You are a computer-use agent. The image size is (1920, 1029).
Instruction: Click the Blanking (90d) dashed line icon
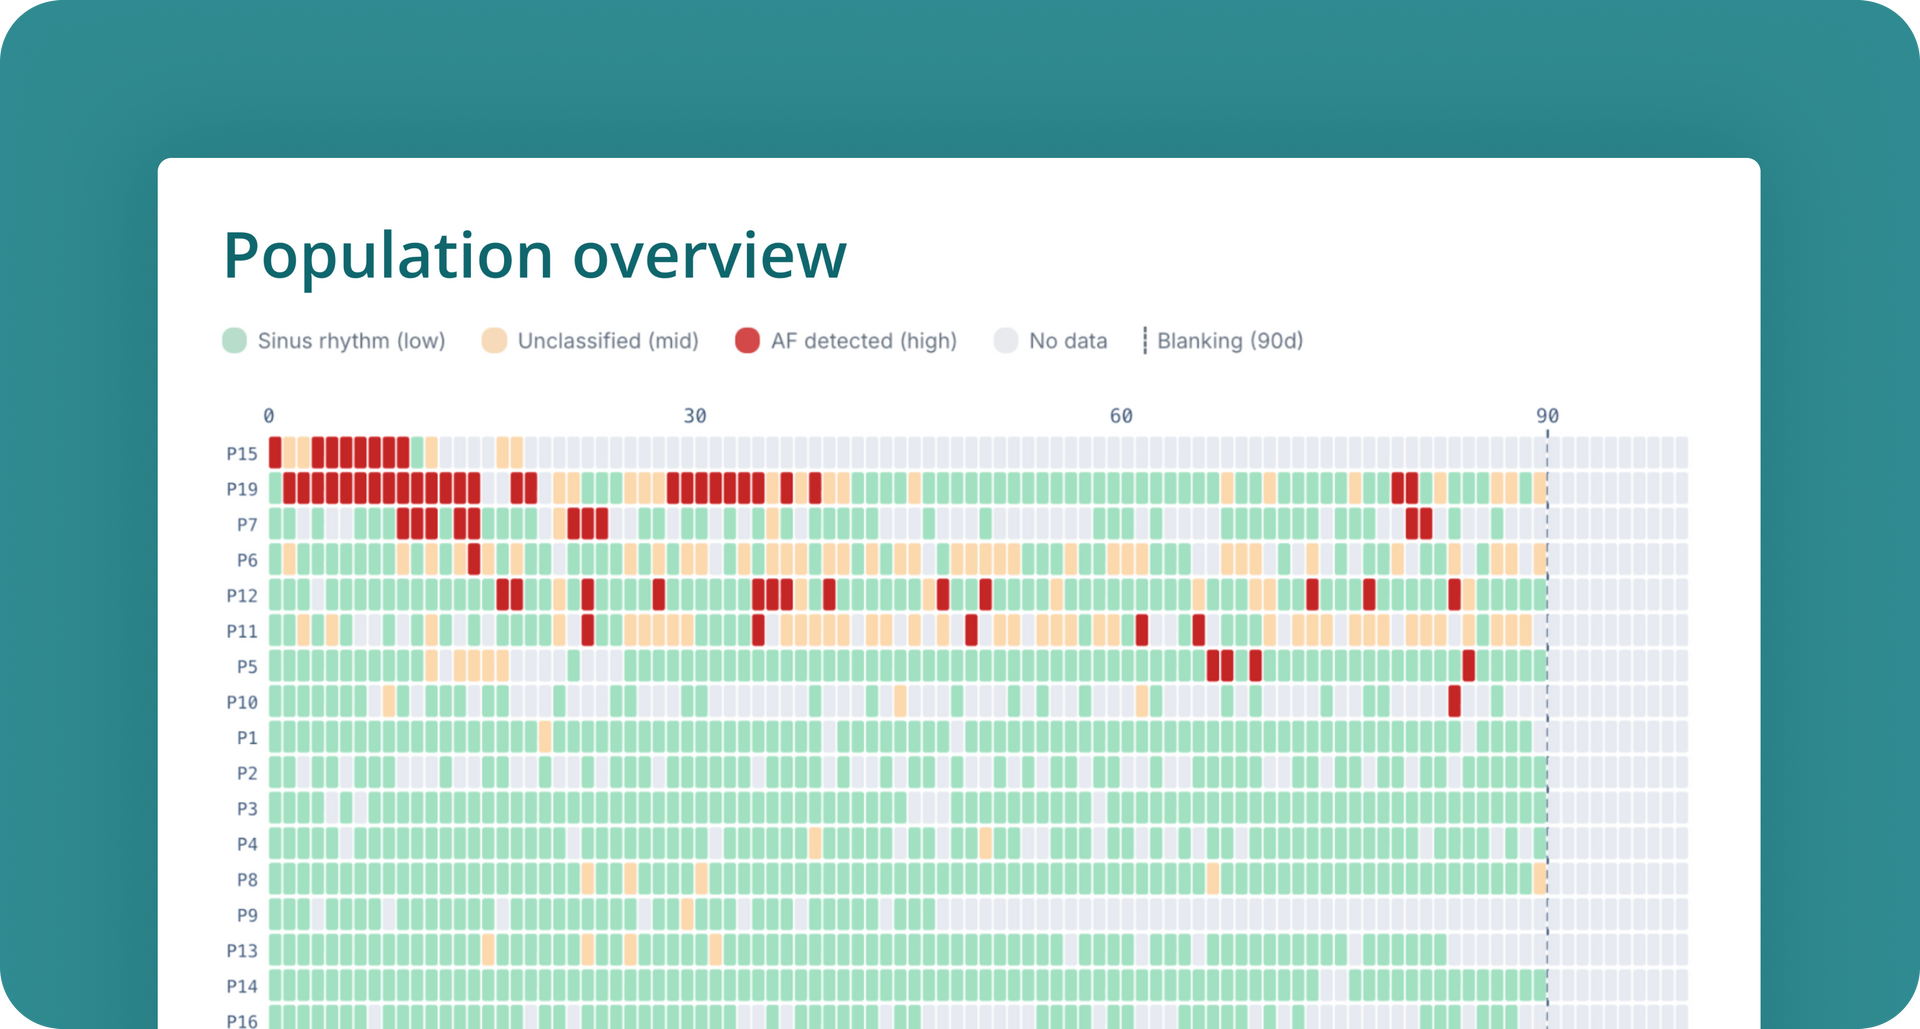pos(1143,340)
